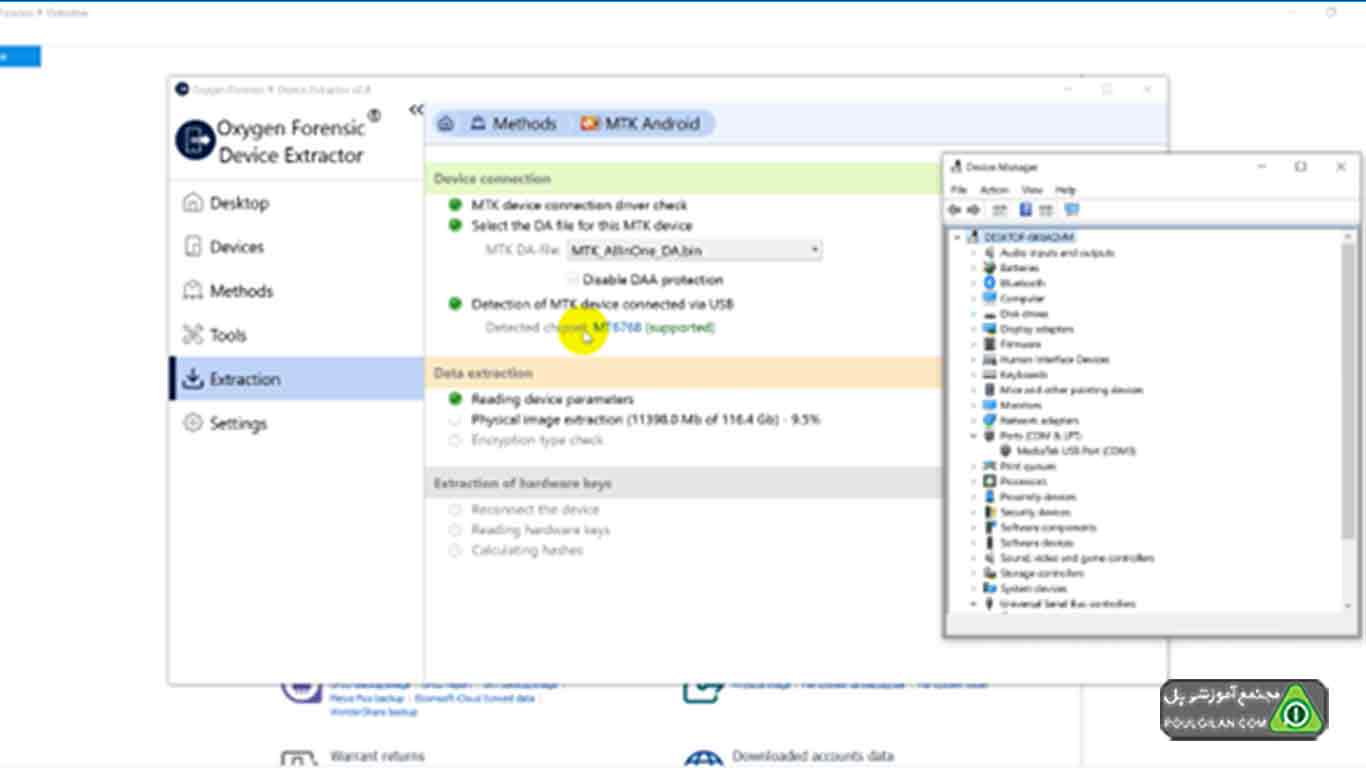
Task: Click the System devices icon in Device Manager
Action: [x=990, y=589]
